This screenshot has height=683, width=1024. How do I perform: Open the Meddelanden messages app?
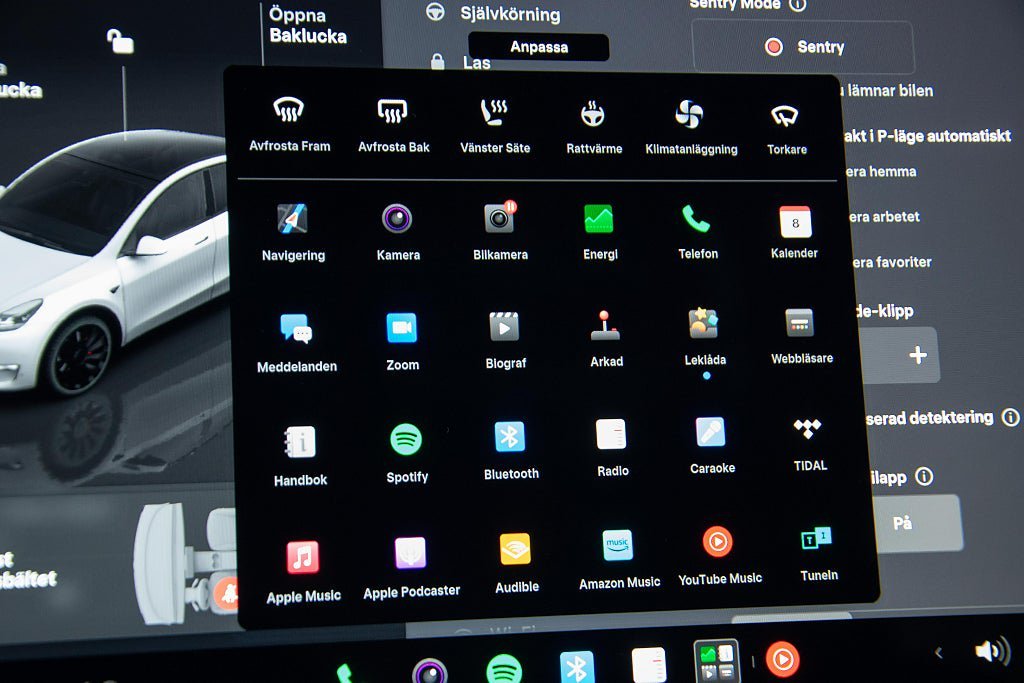(297, 343)
